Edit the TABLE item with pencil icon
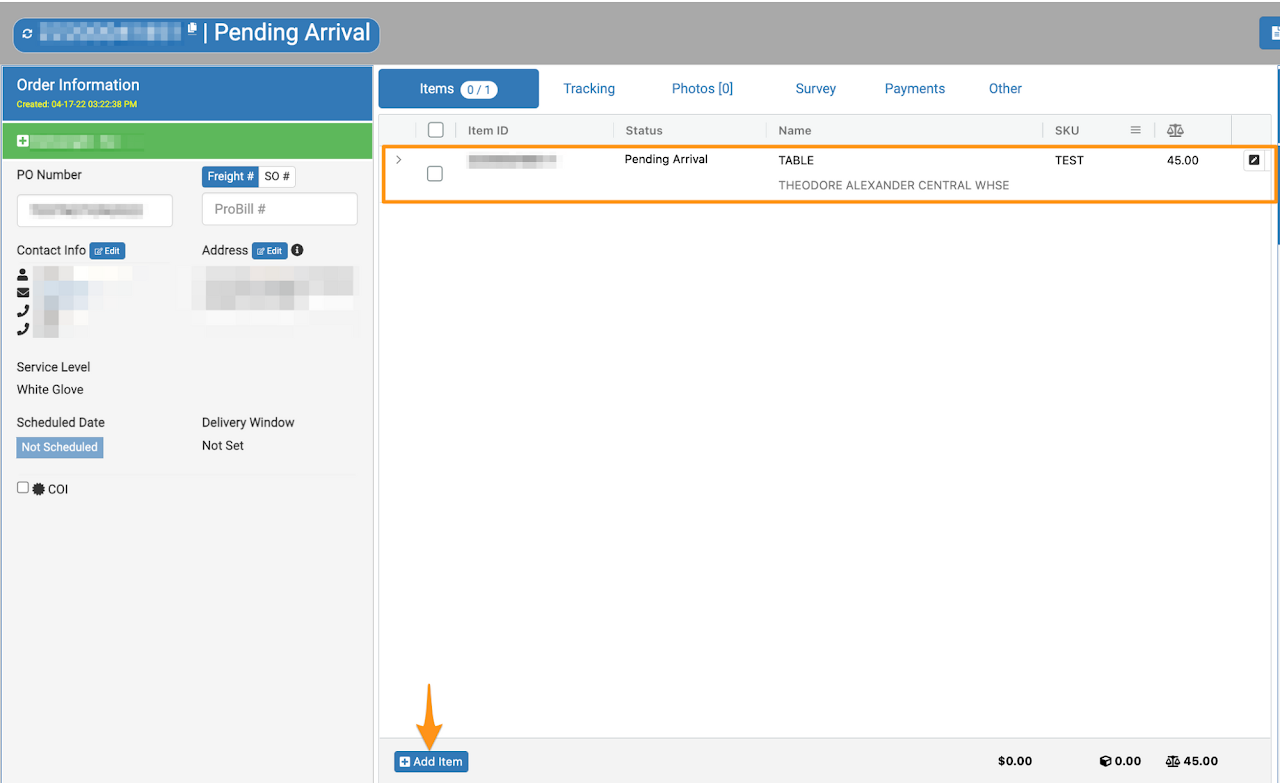Screen dimensions: 1280x783 pyautogui.click(x=1254, y=160)
